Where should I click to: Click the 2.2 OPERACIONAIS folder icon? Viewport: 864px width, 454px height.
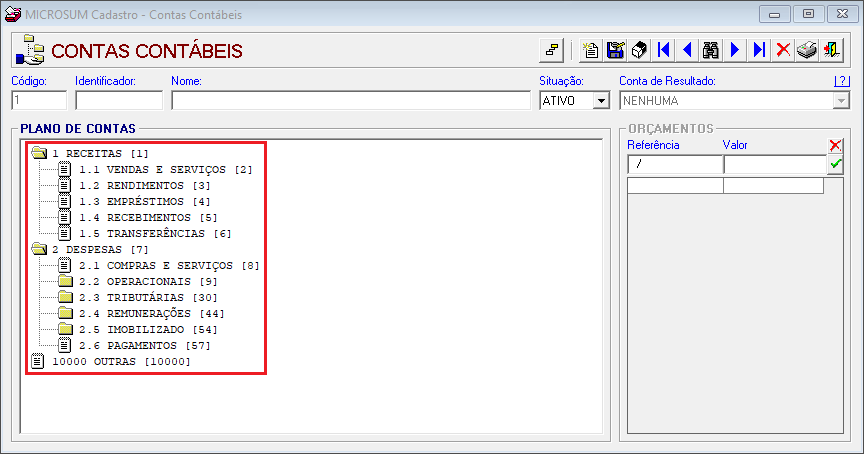pyautogui.click(x=66, y=281)
